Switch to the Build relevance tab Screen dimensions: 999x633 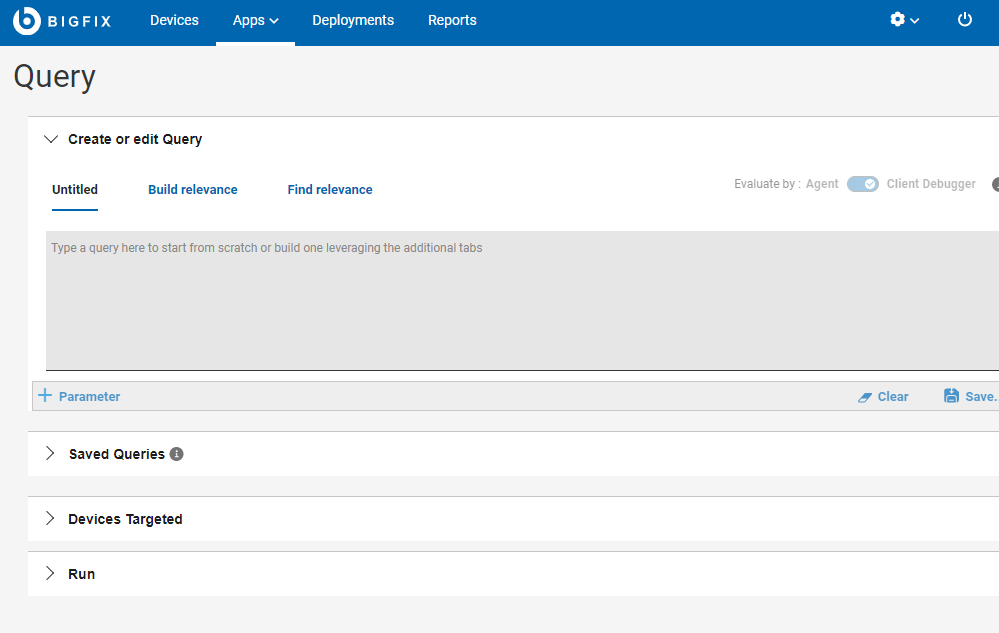193,190
